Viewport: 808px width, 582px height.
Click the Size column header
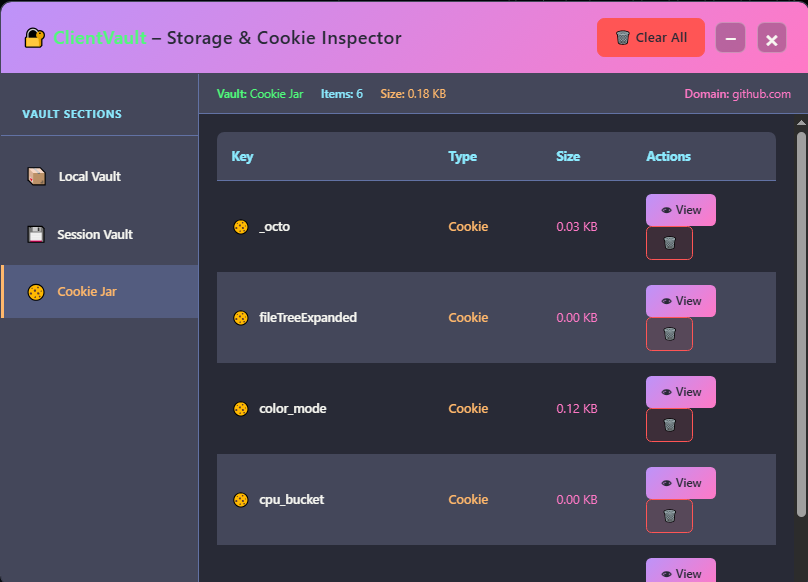(x=568, y=157)
